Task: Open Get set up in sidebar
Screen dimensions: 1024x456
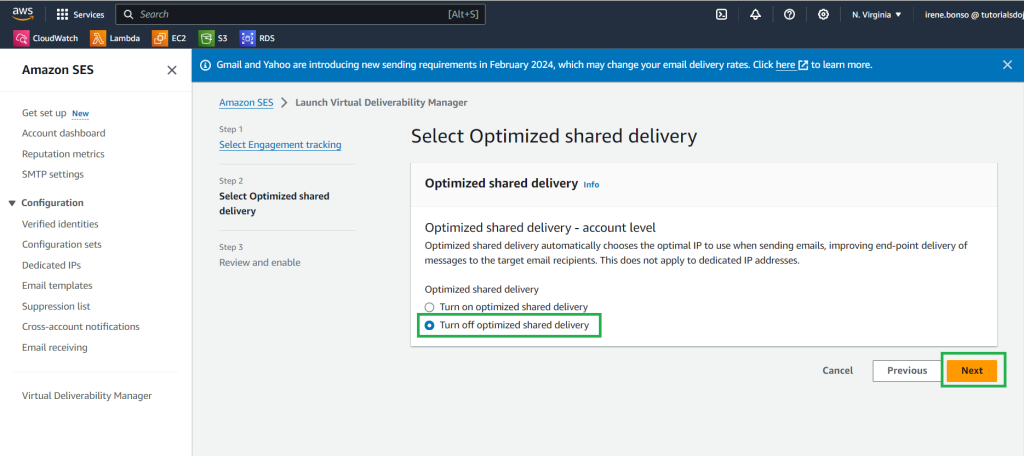Action: (44, 113)
